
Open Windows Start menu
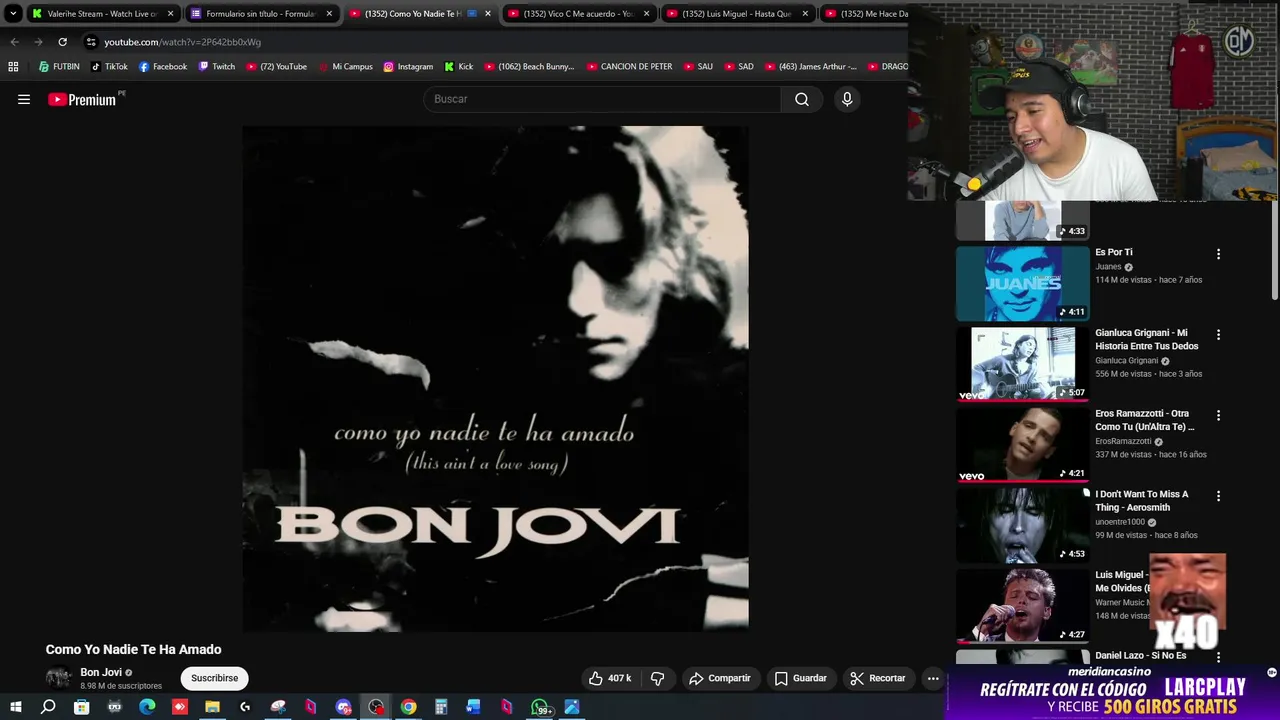click(15, 707)
